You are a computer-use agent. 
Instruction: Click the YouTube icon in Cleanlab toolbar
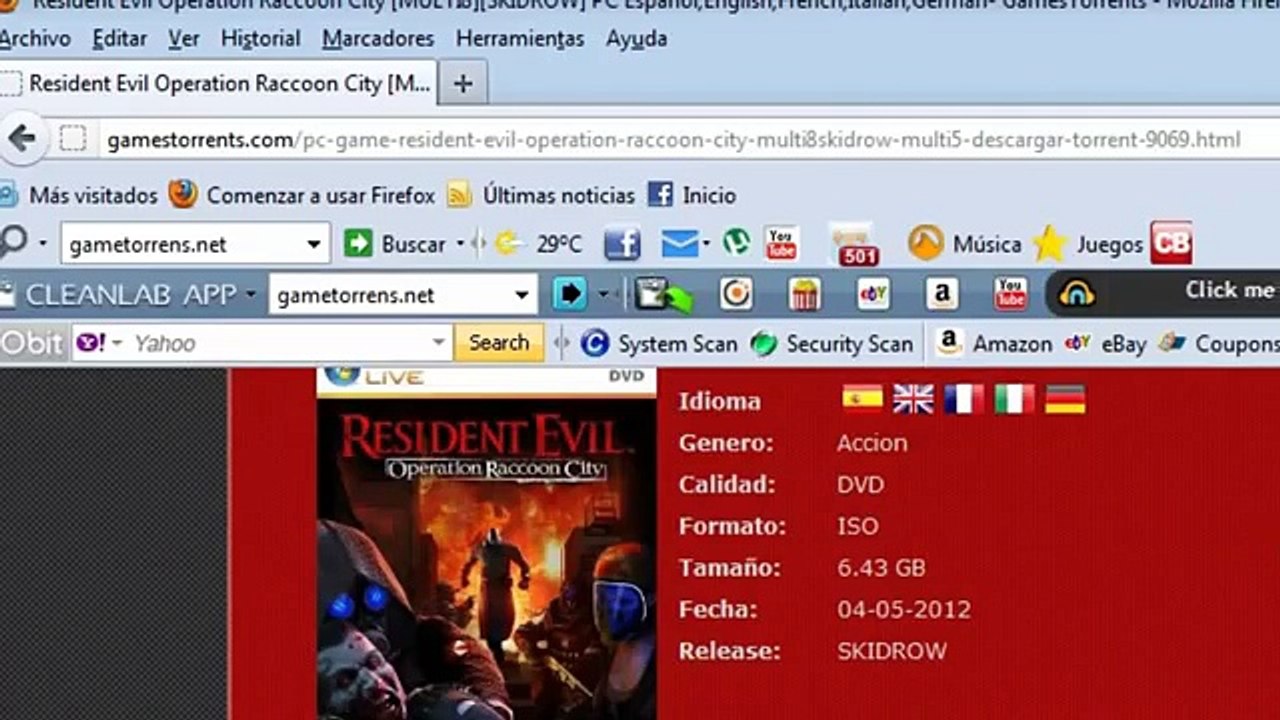coord(1010,294)
